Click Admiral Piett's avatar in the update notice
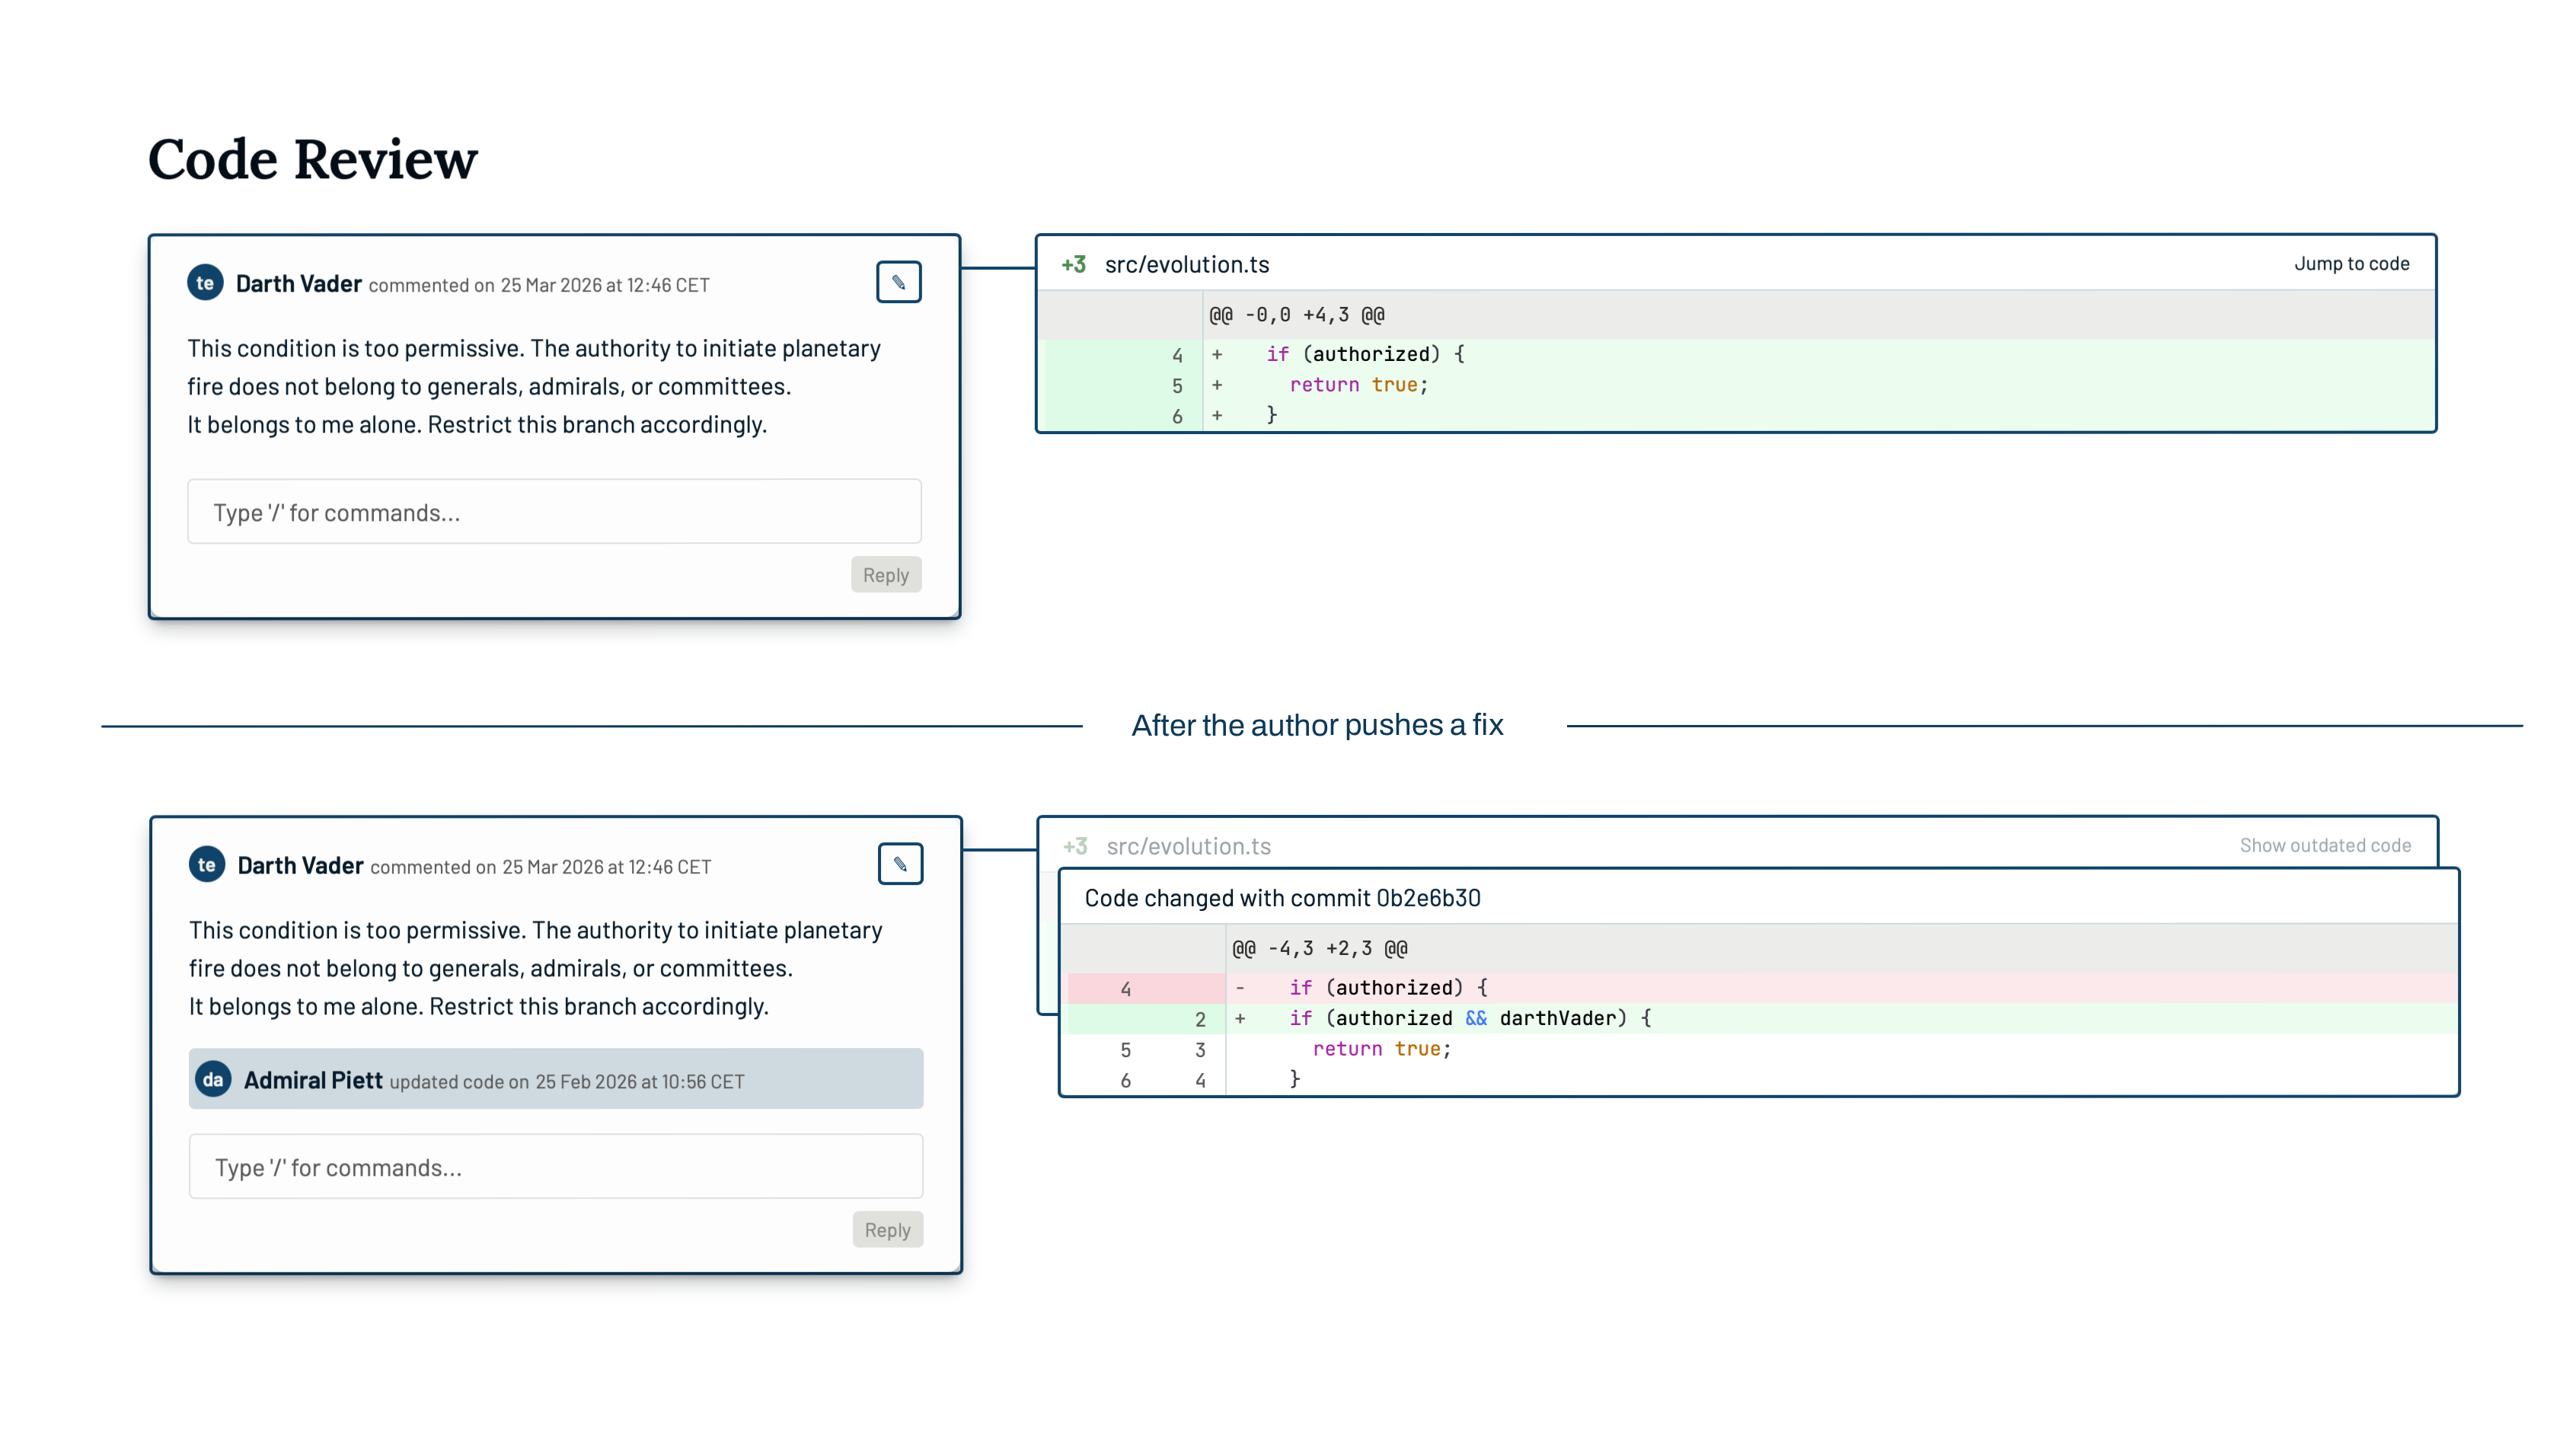Screen dimensions: 2576x1447 tap(213, 1079)
